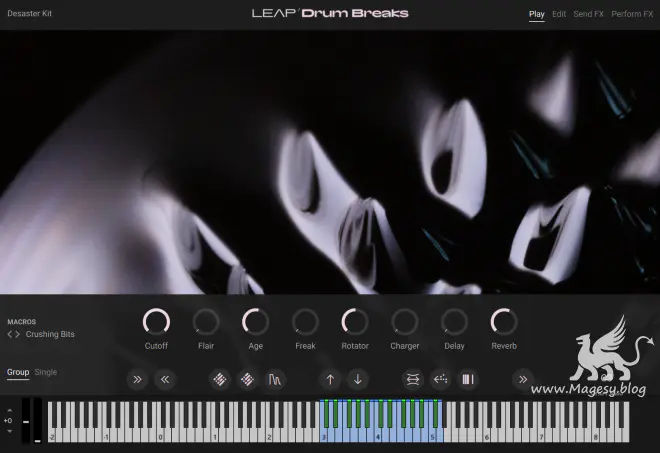
Task: Click the Cutoff knob
Action: coord(156,322)
